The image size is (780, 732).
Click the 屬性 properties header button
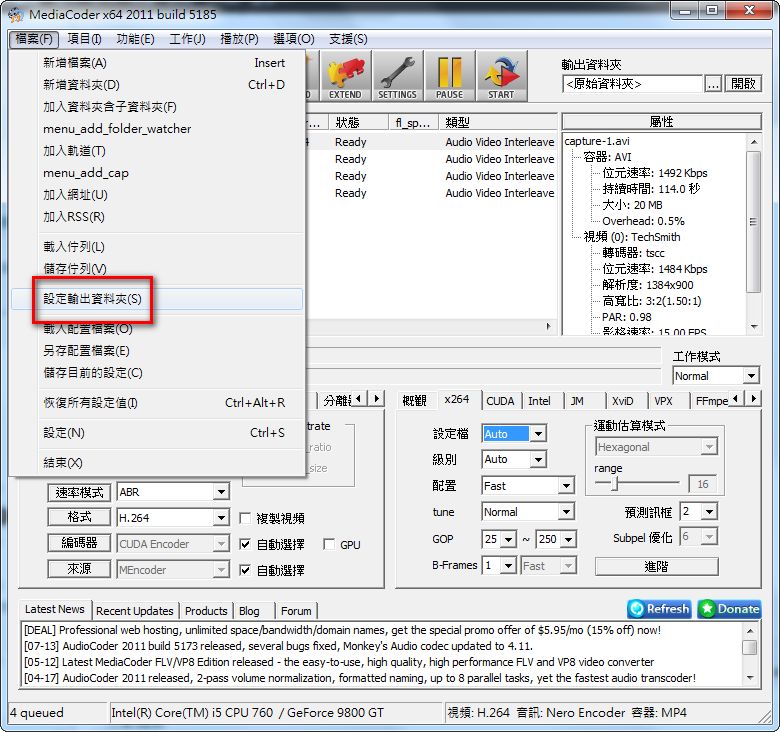662,122
